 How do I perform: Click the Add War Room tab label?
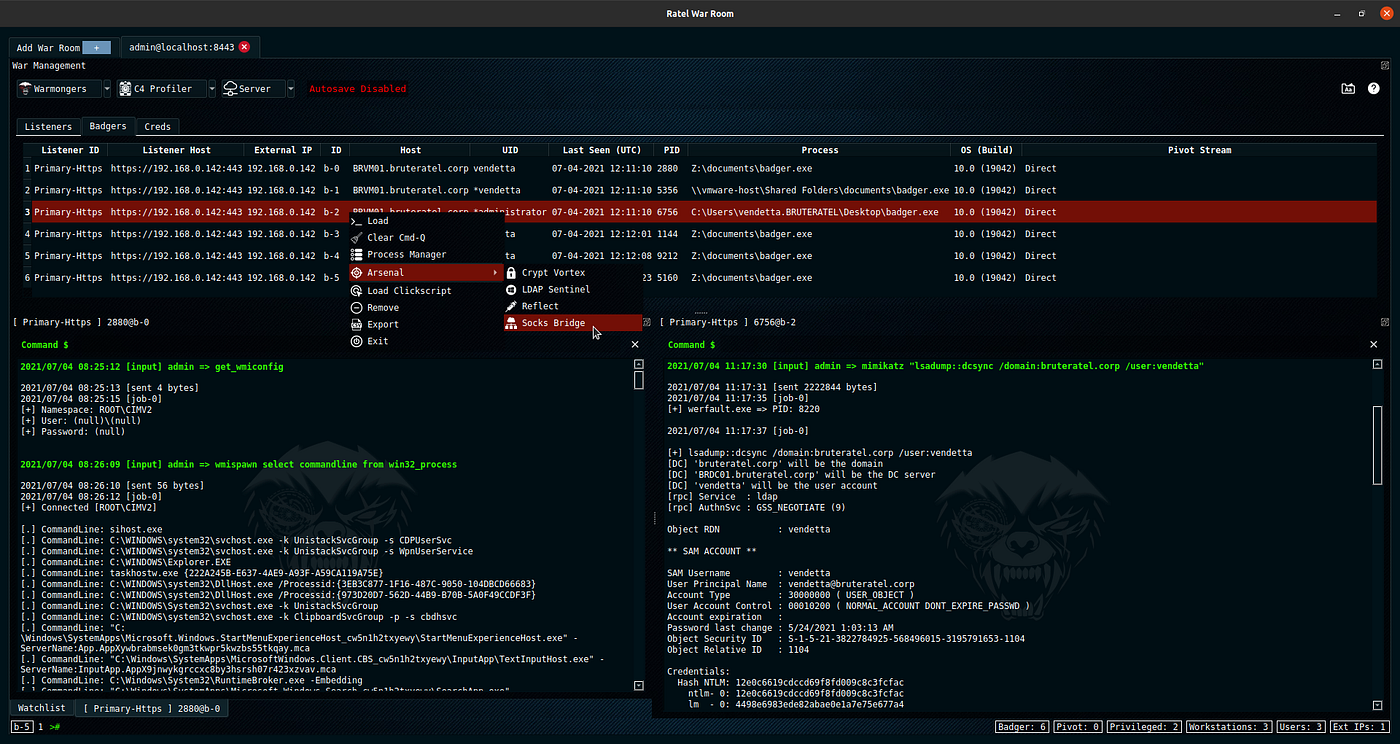[48, 48]
